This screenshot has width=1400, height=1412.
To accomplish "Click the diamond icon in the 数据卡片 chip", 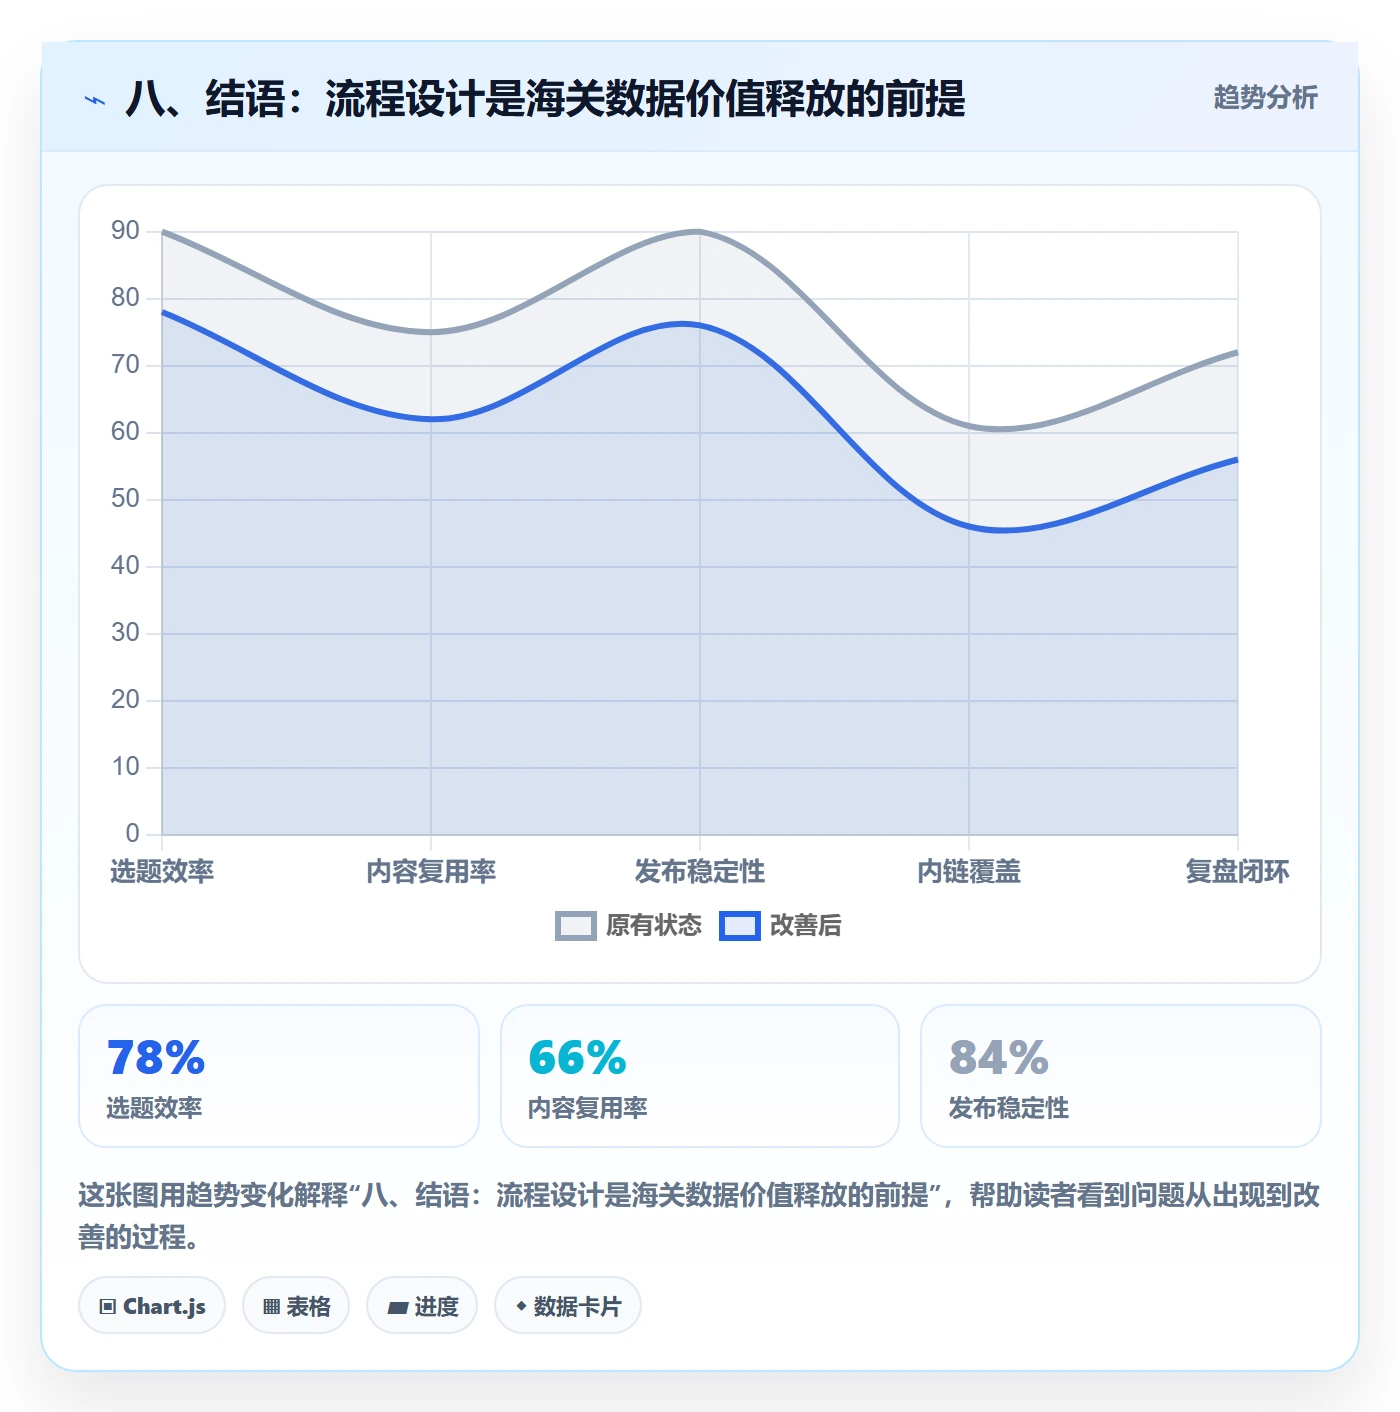I will (x=521, y=1306).
